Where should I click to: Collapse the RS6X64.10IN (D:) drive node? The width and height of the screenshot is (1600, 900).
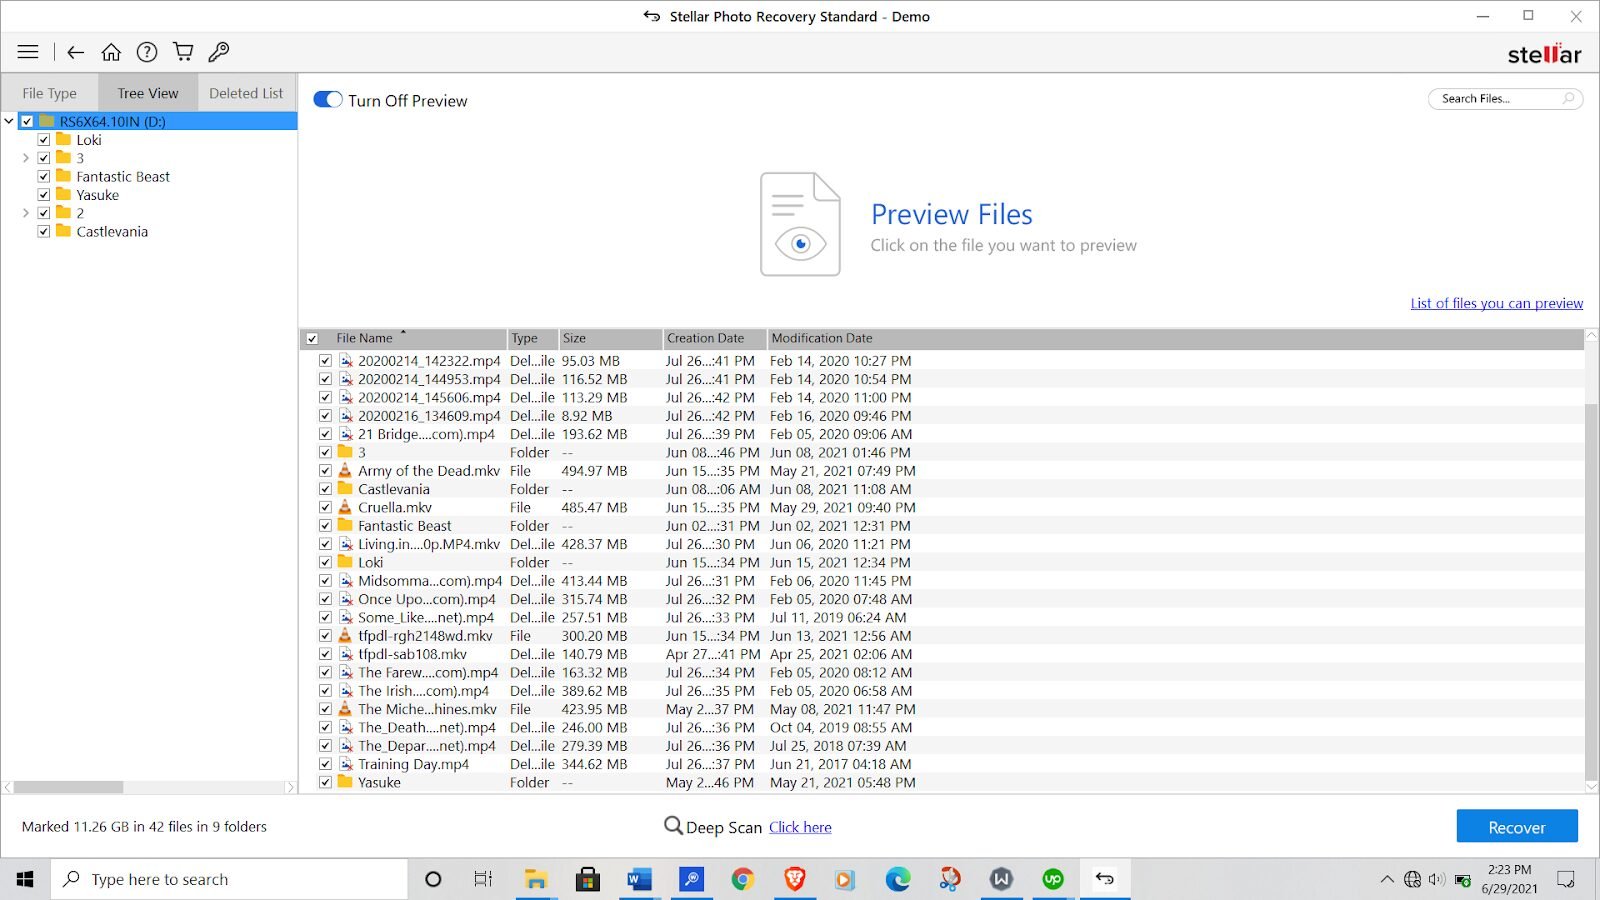[x=9, y=121]
